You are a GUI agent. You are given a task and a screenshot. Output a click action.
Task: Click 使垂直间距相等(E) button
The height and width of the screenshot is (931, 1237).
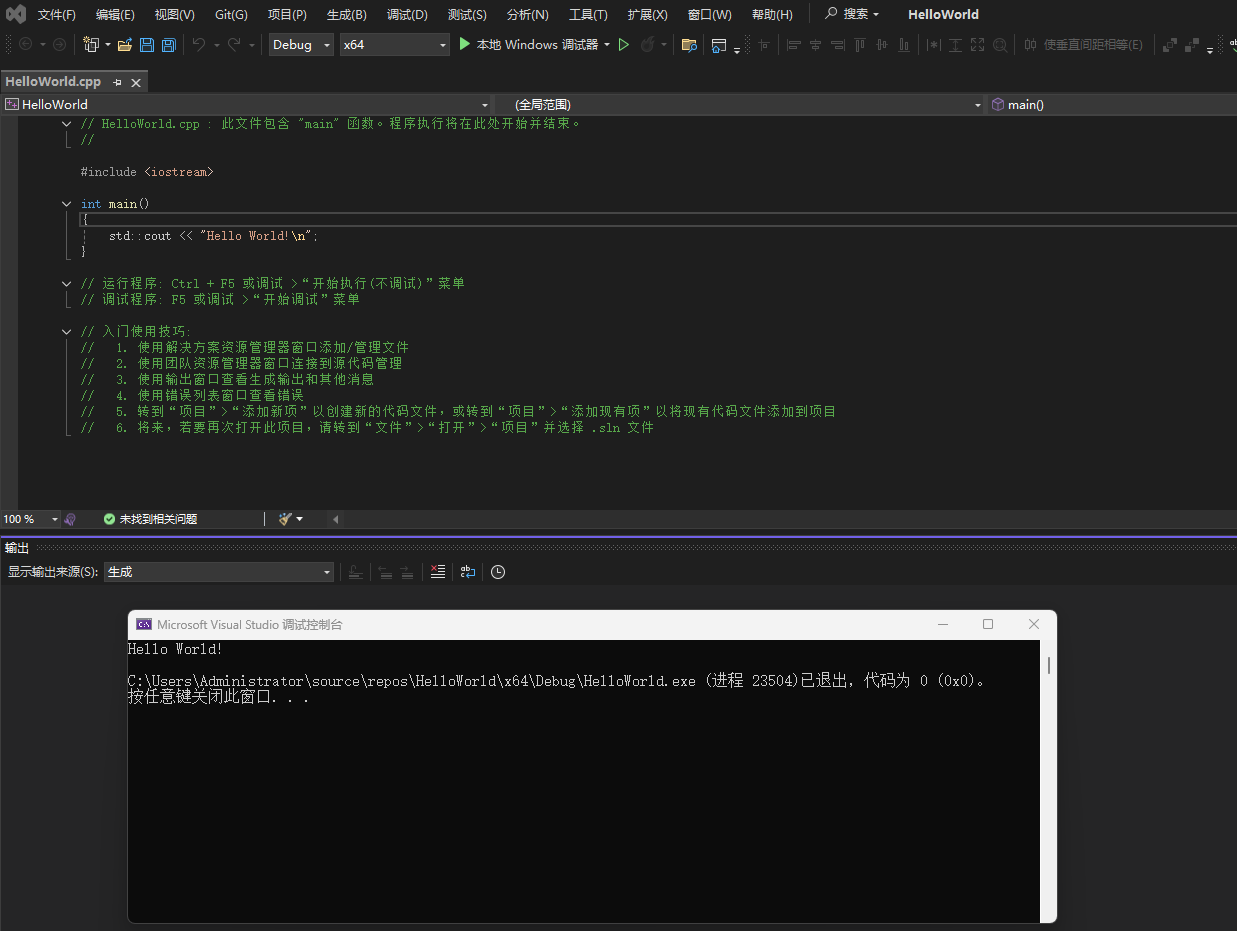[1084, 45]
